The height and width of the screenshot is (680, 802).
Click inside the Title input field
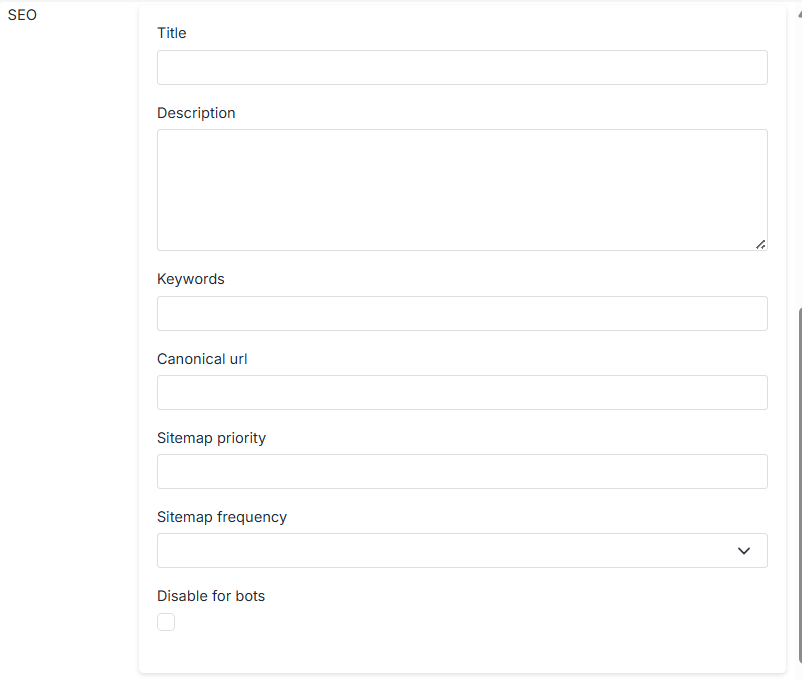[462, 67]
